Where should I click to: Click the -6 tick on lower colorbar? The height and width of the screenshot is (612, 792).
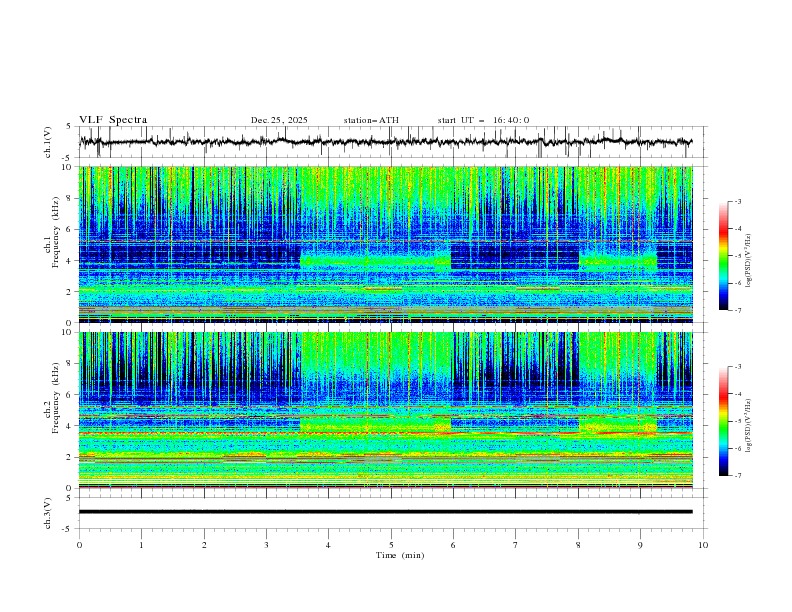(x=737, y=448)
